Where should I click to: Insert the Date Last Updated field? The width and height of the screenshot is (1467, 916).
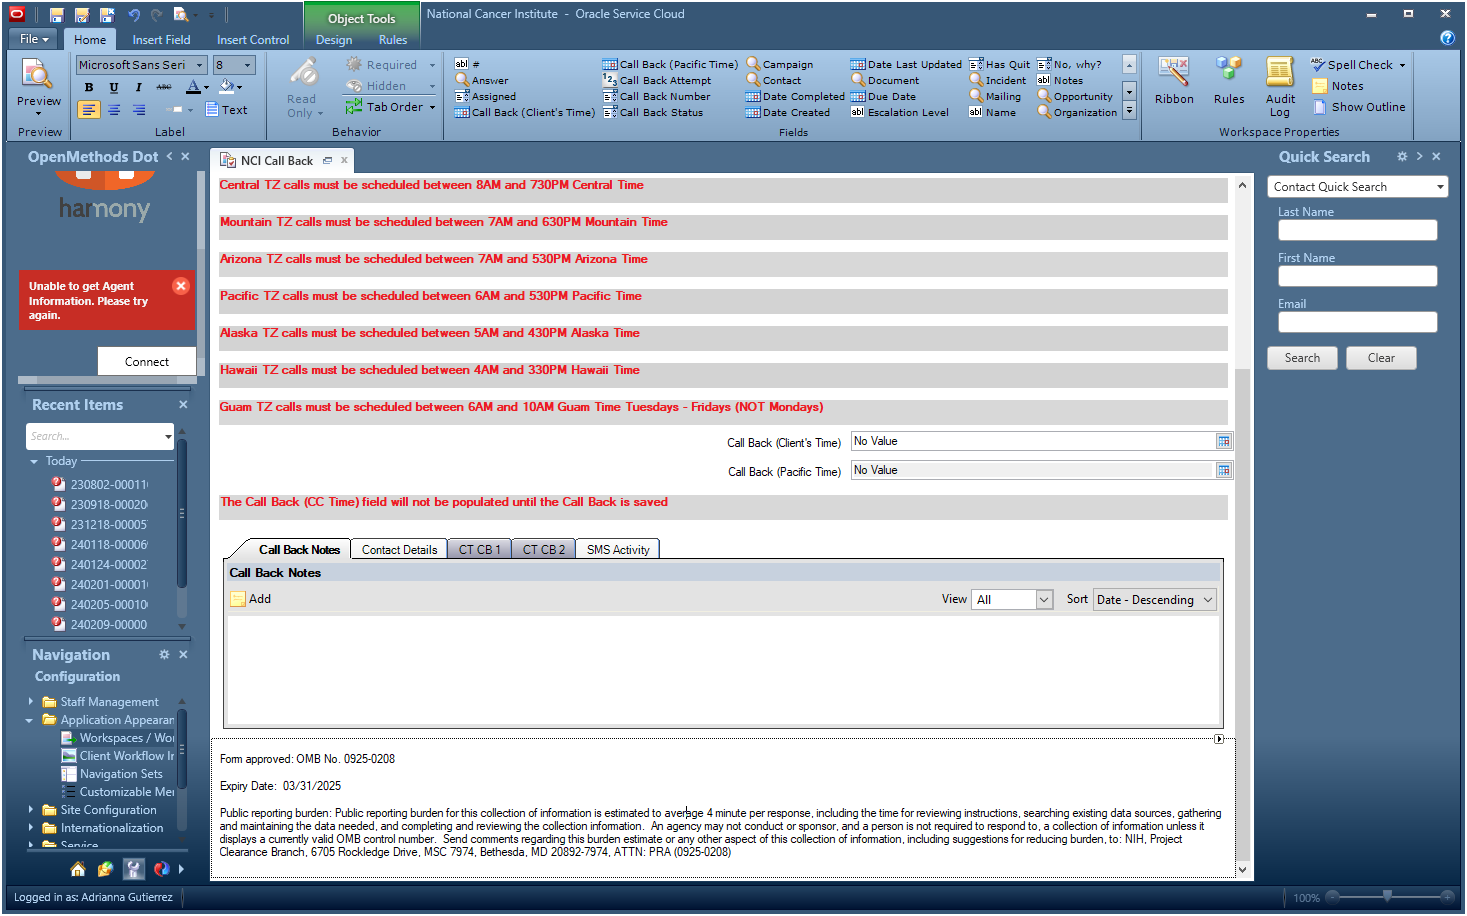coord(906,65)
